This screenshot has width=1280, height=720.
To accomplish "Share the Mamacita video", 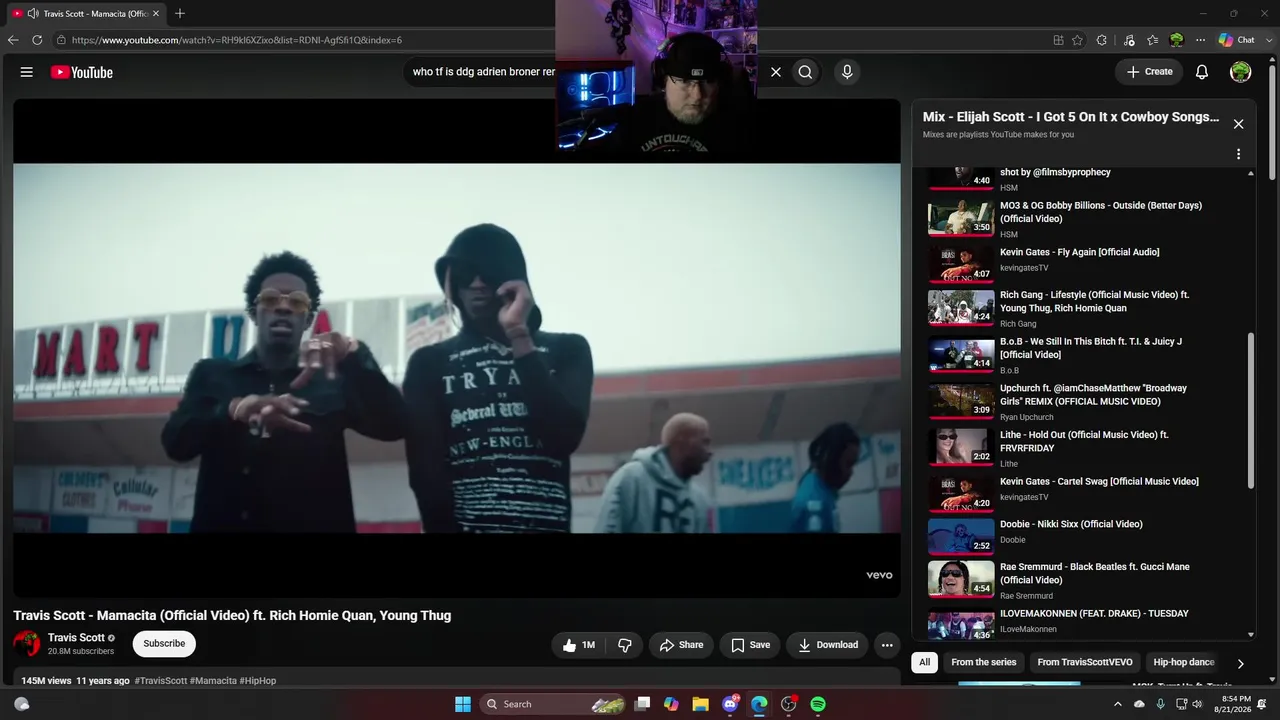I will tap(681, 645).
